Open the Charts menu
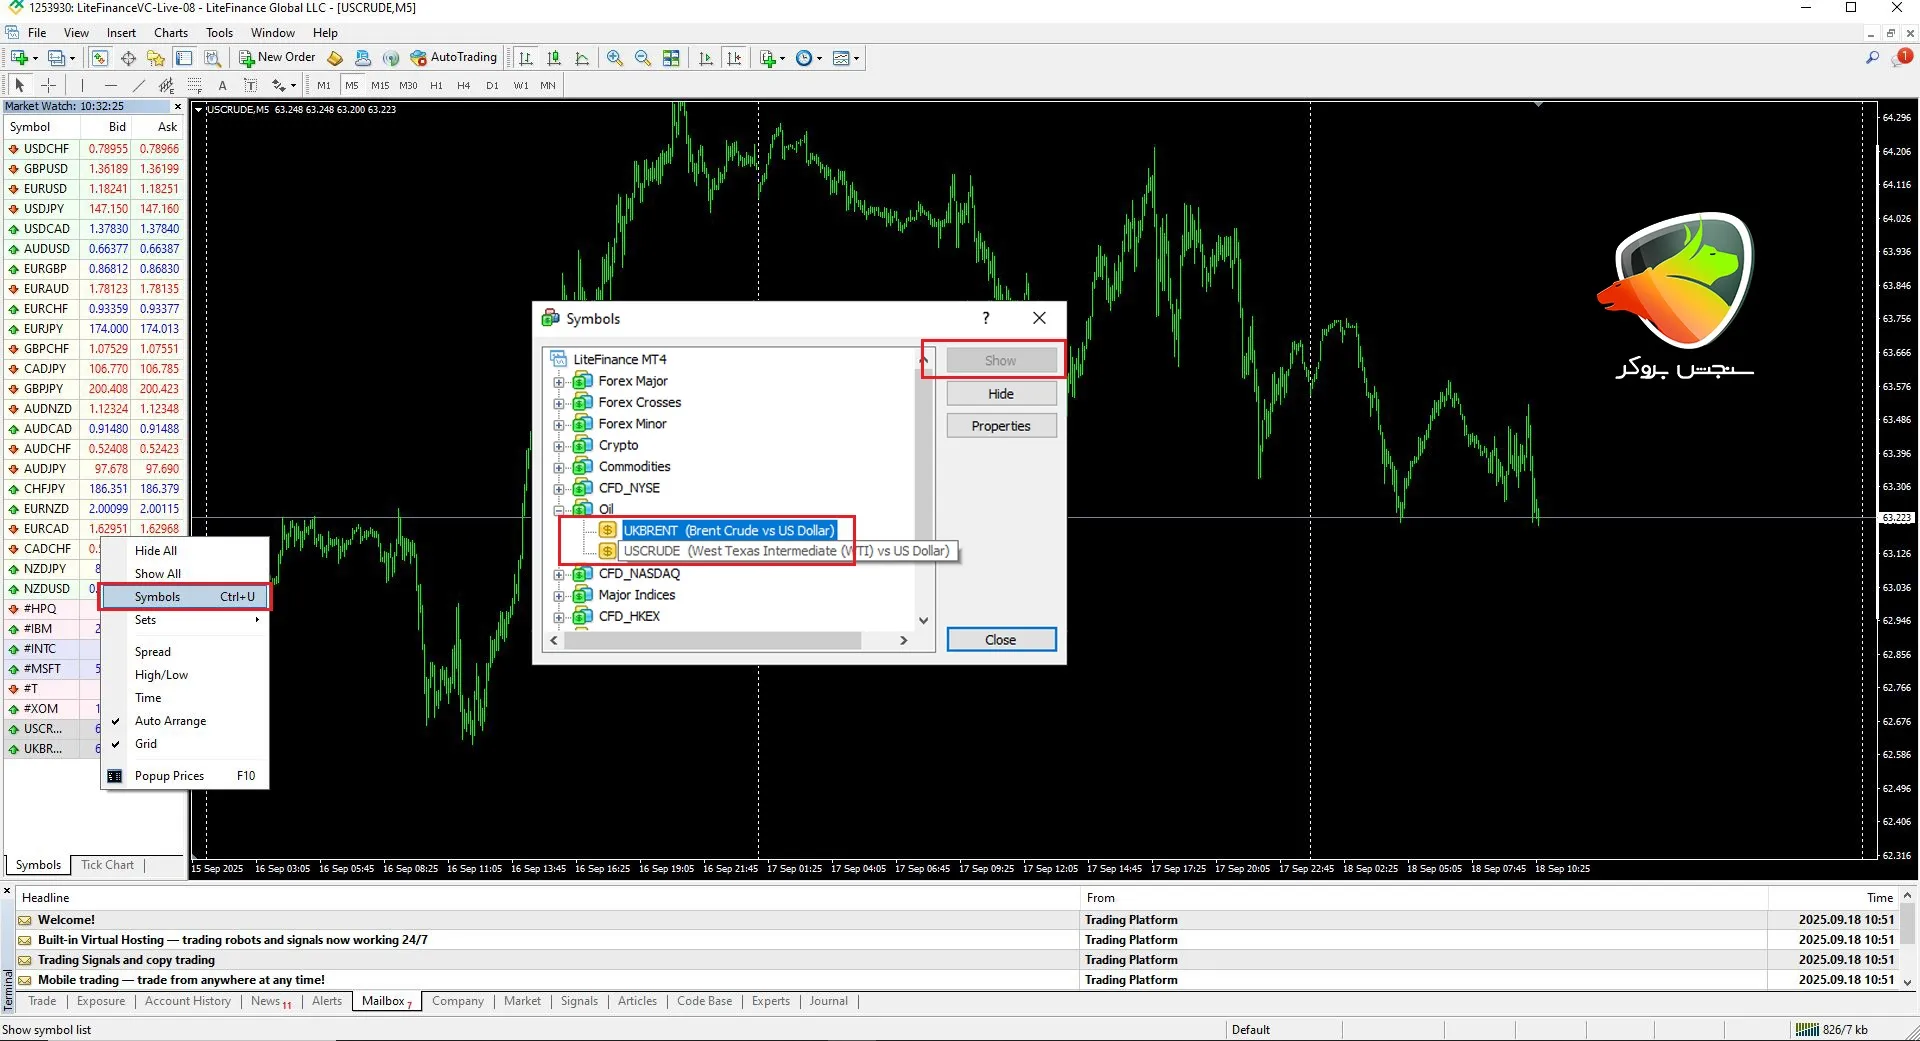Image resolution: width=1920 pixels, height=1041 pixels. tap(171, 33)
